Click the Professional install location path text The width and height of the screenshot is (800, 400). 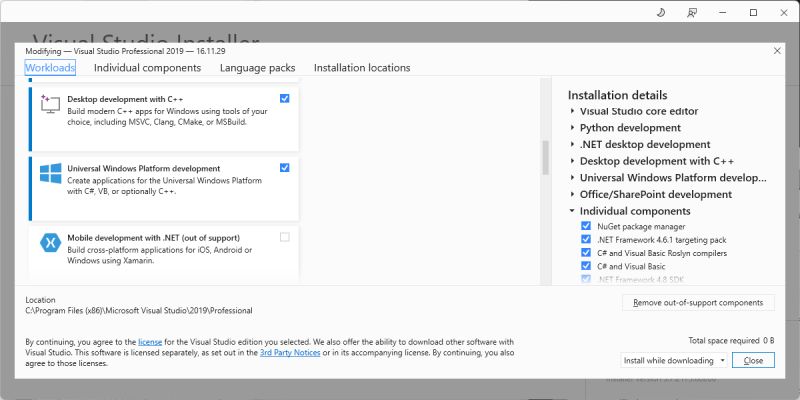[x=139, y=310]
